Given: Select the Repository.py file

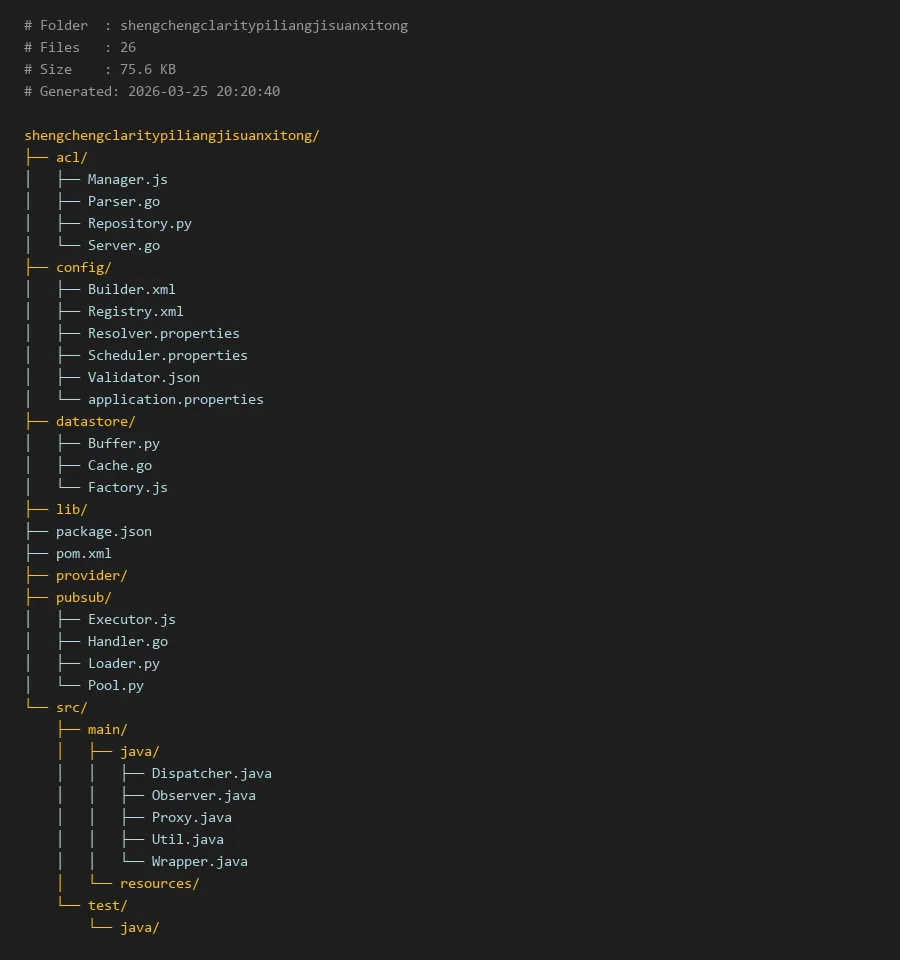Looking at the screenshot, I should (139, 224).
